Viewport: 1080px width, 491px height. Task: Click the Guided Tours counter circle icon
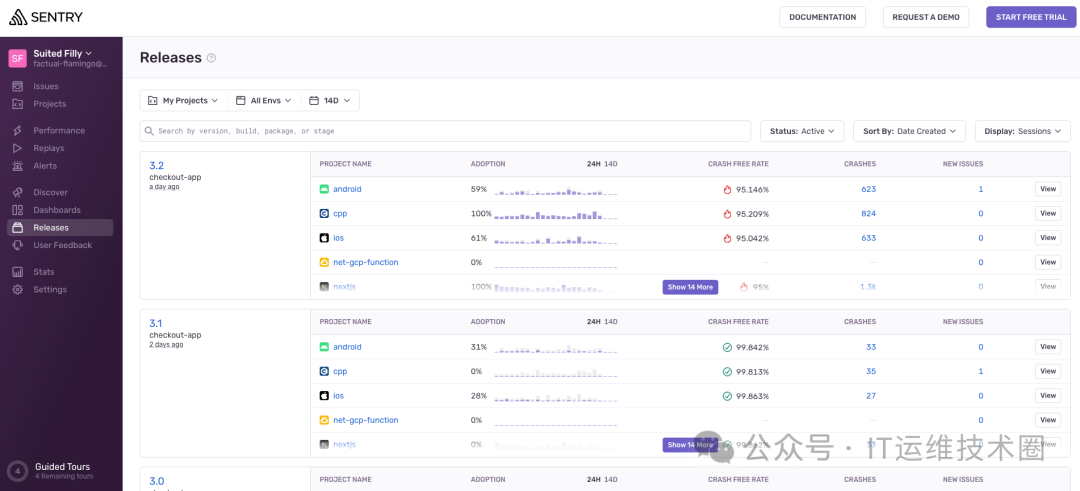[18, 471]
